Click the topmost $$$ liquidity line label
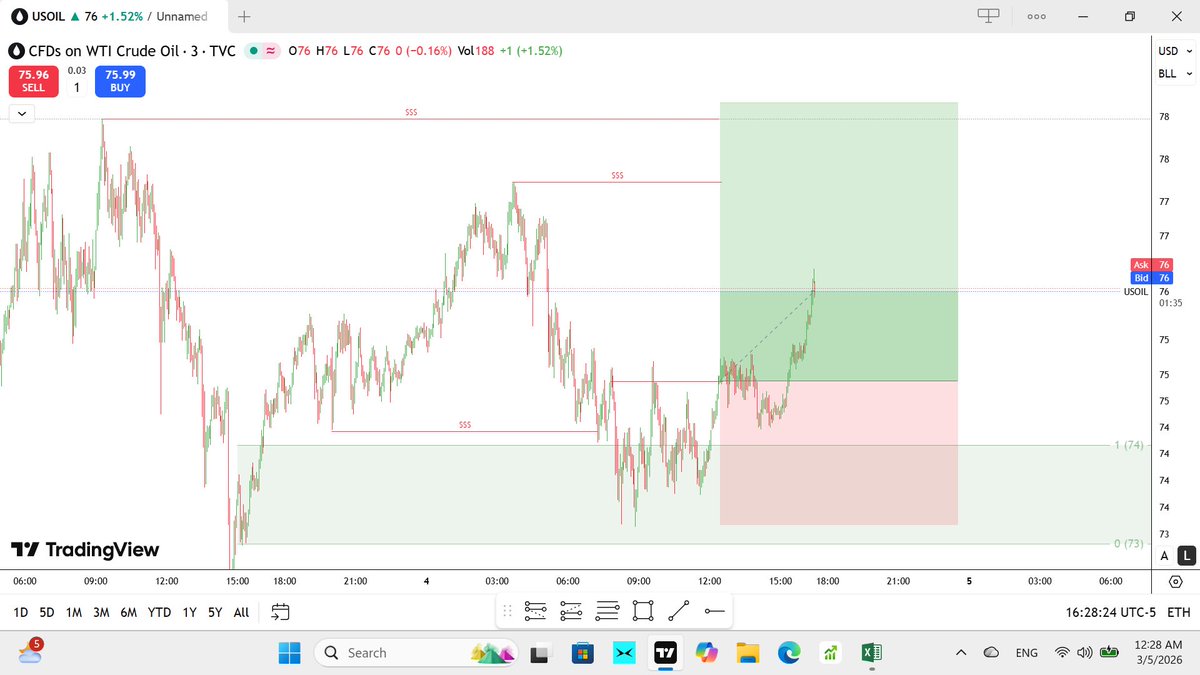The image size is (1200, 675). 411,113
